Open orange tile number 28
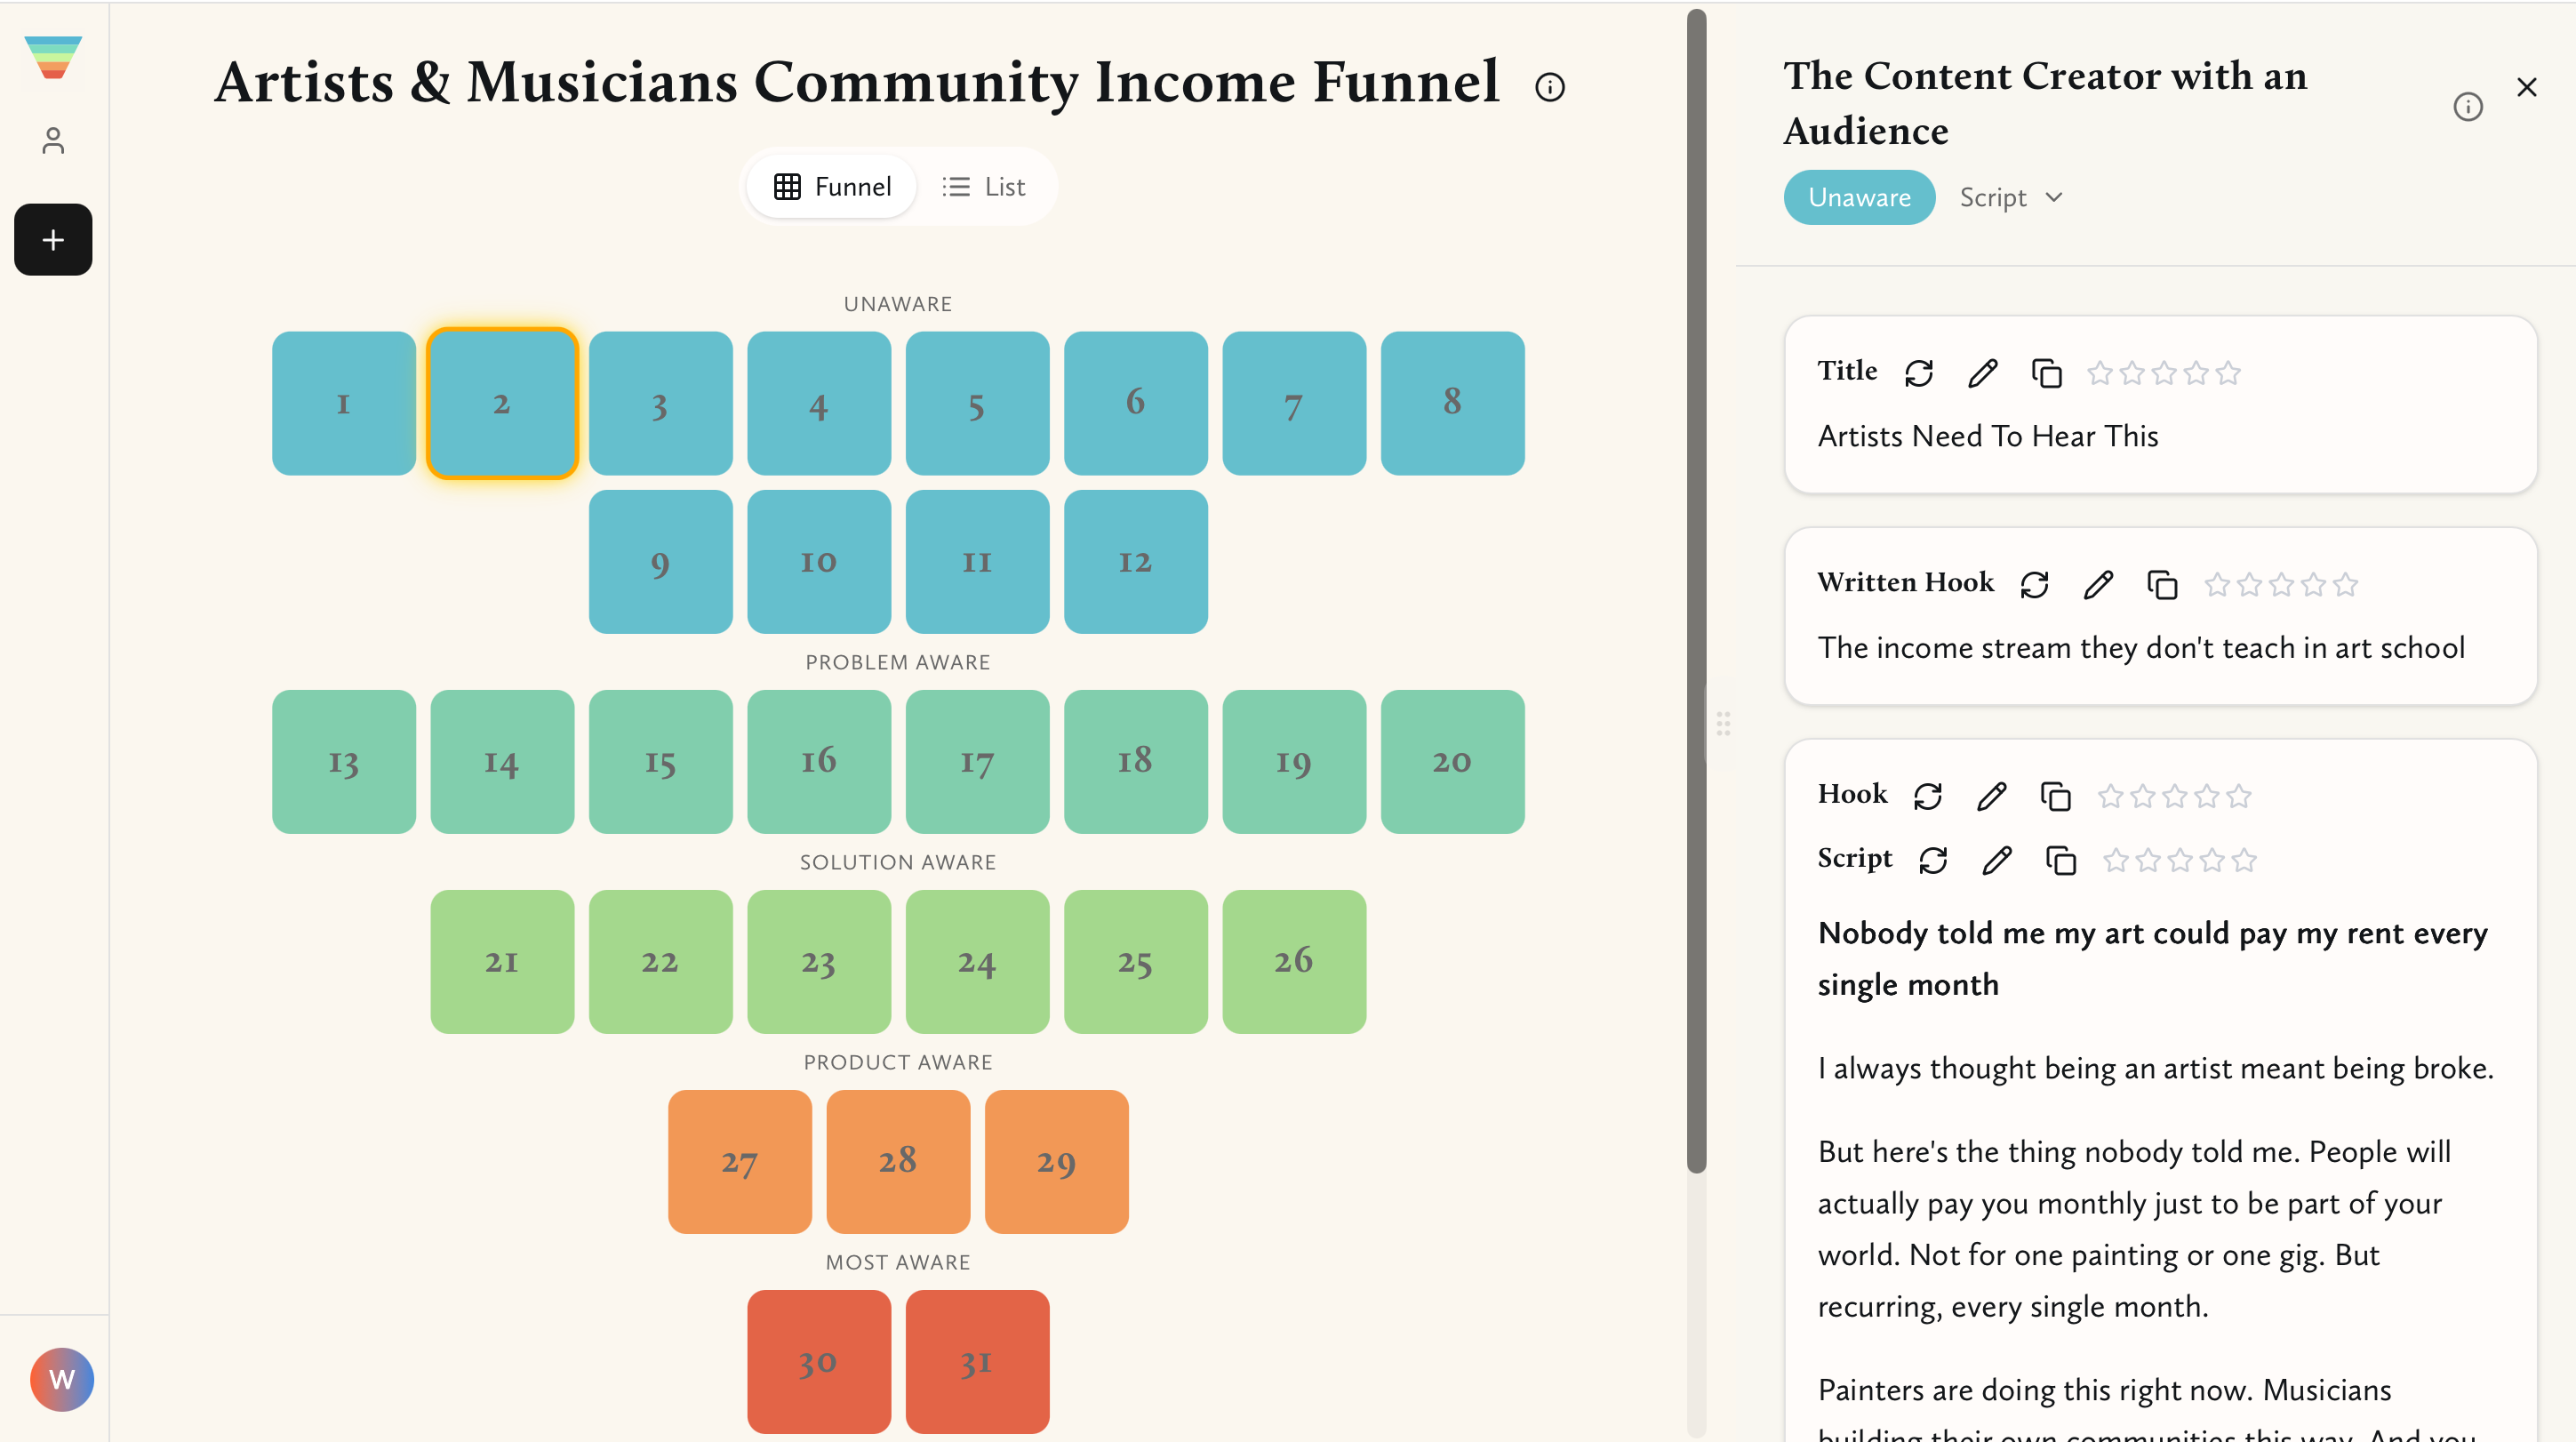 point(898,1161)
